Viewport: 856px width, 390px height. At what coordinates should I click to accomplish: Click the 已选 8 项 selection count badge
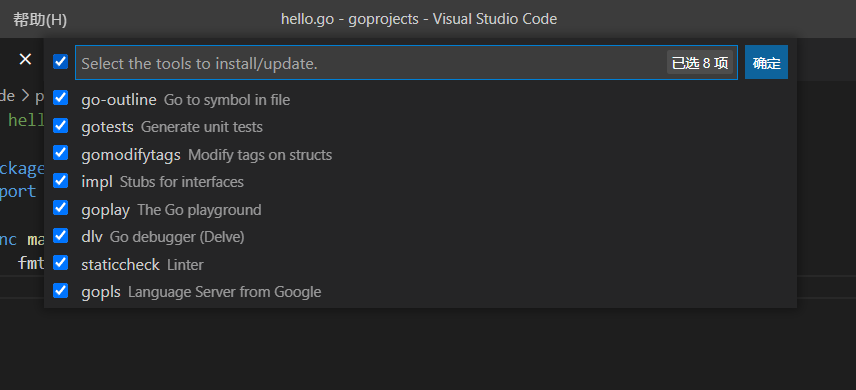[700, 63]
